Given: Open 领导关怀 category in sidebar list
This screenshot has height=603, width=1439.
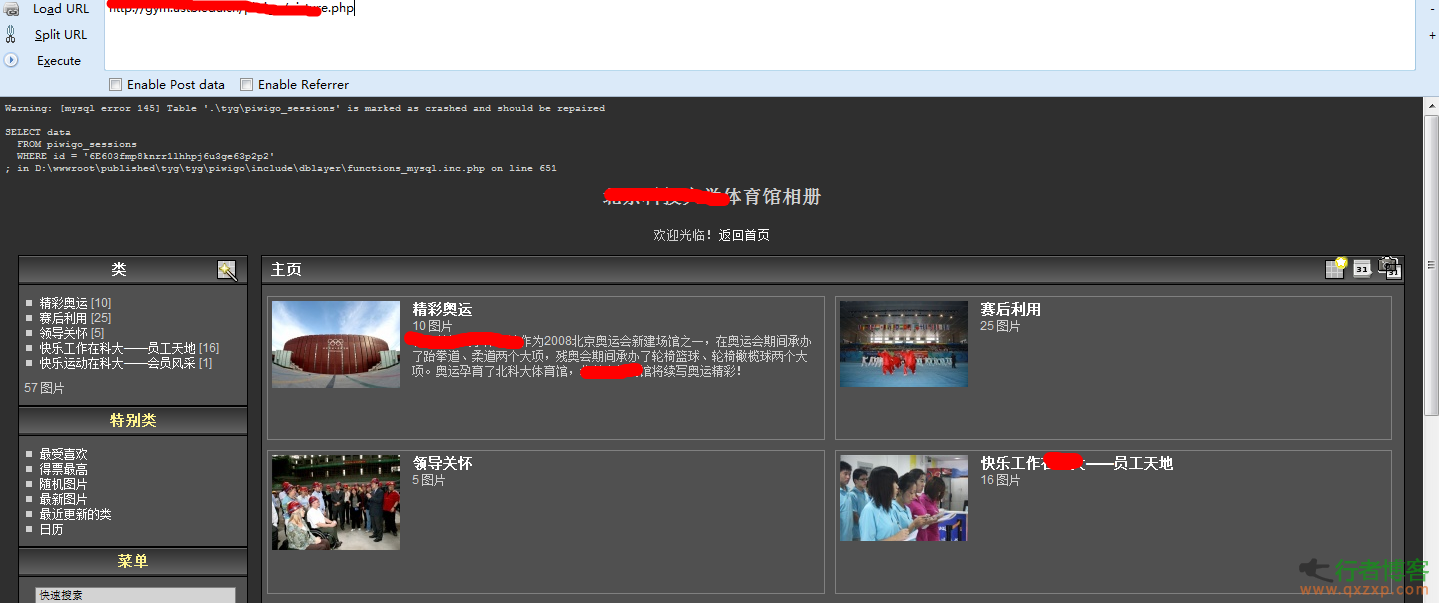Looking at the screenshot, I should (65, 333).
